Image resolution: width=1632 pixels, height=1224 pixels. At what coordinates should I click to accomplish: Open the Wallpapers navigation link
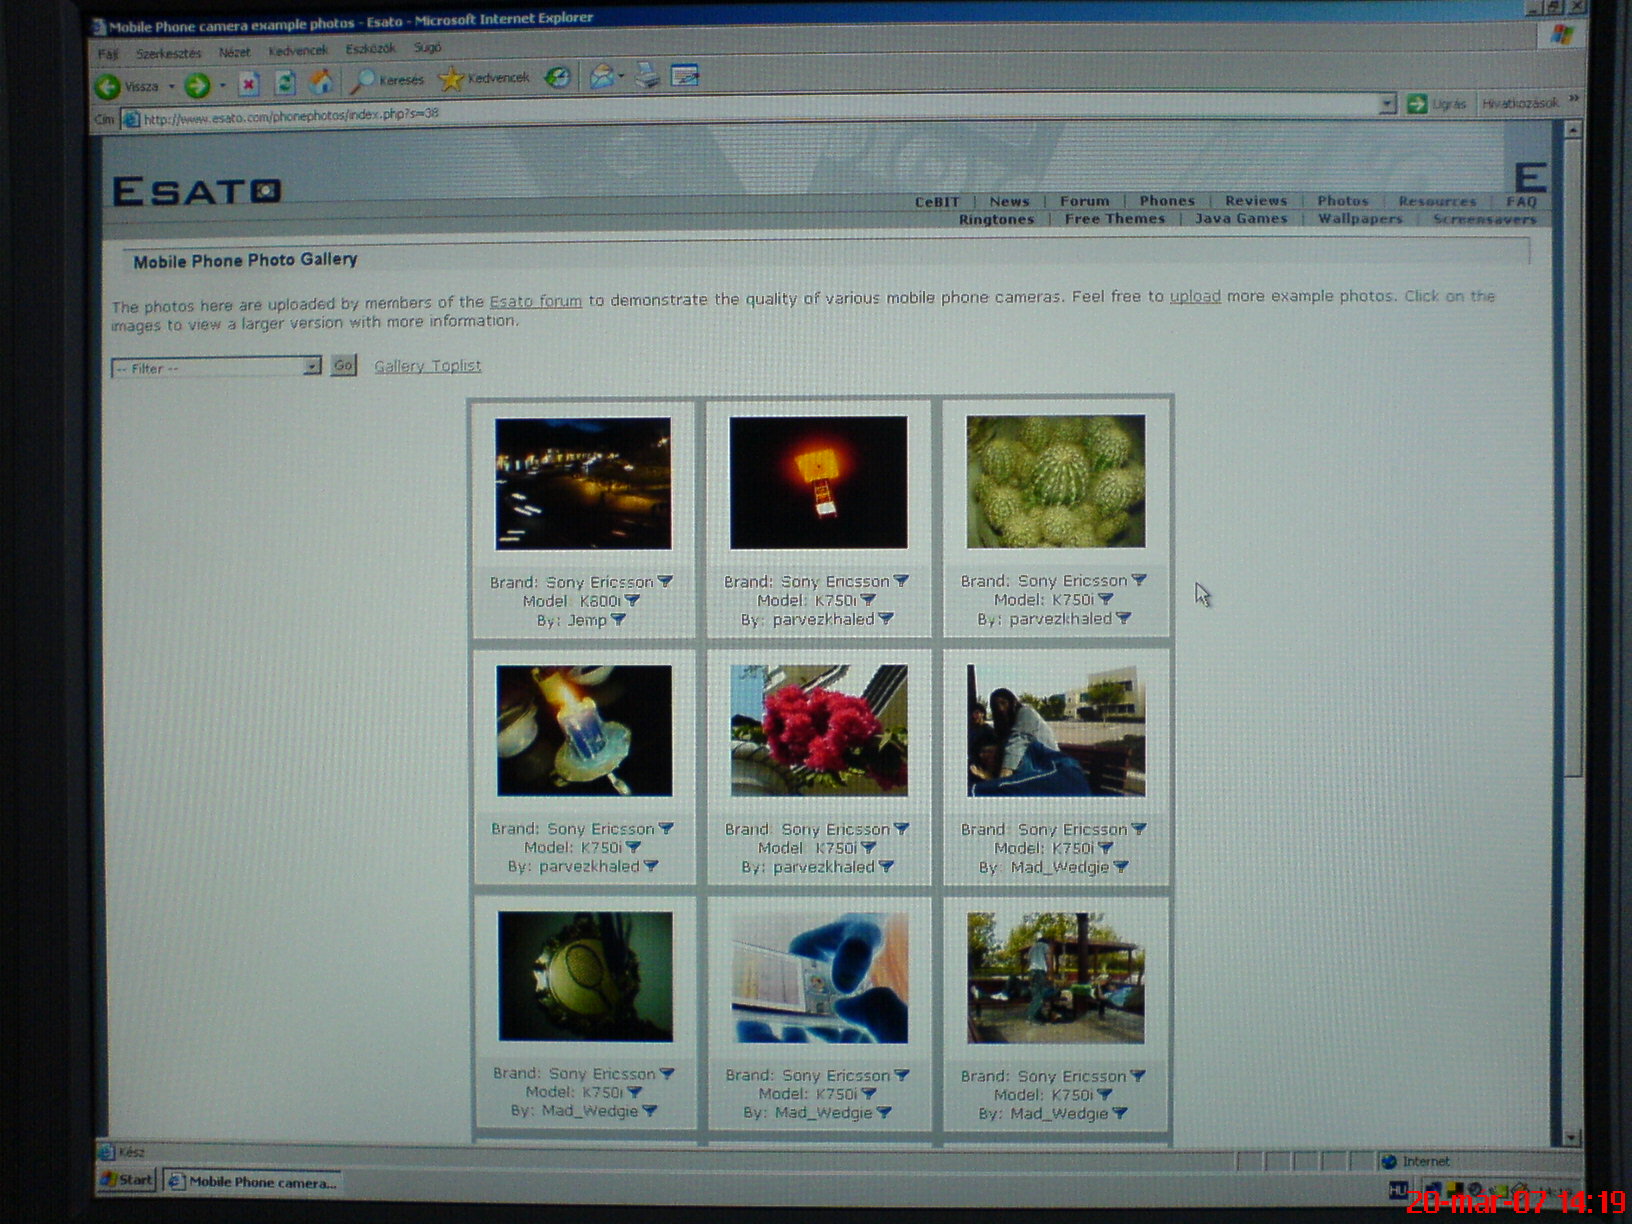(x=1360, y=219)
